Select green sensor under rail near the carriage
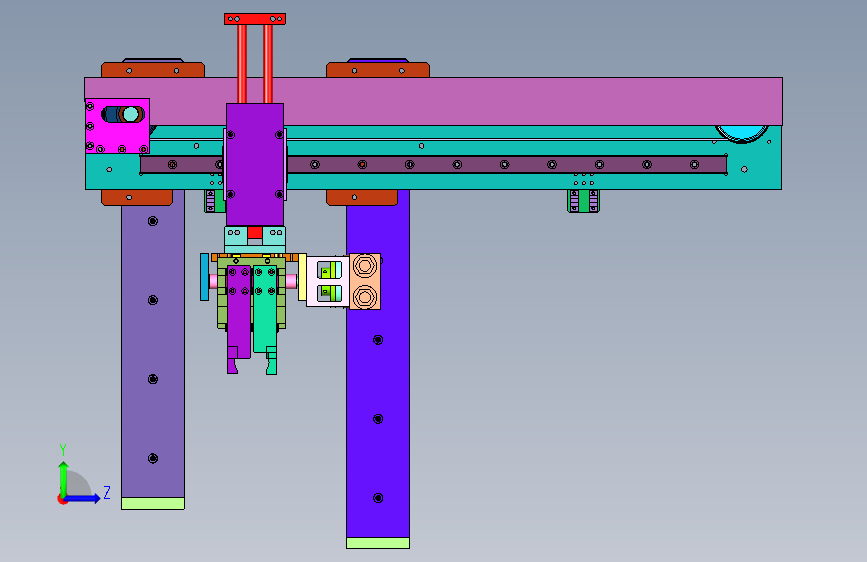The image size is (867, 562). point(214,201)
